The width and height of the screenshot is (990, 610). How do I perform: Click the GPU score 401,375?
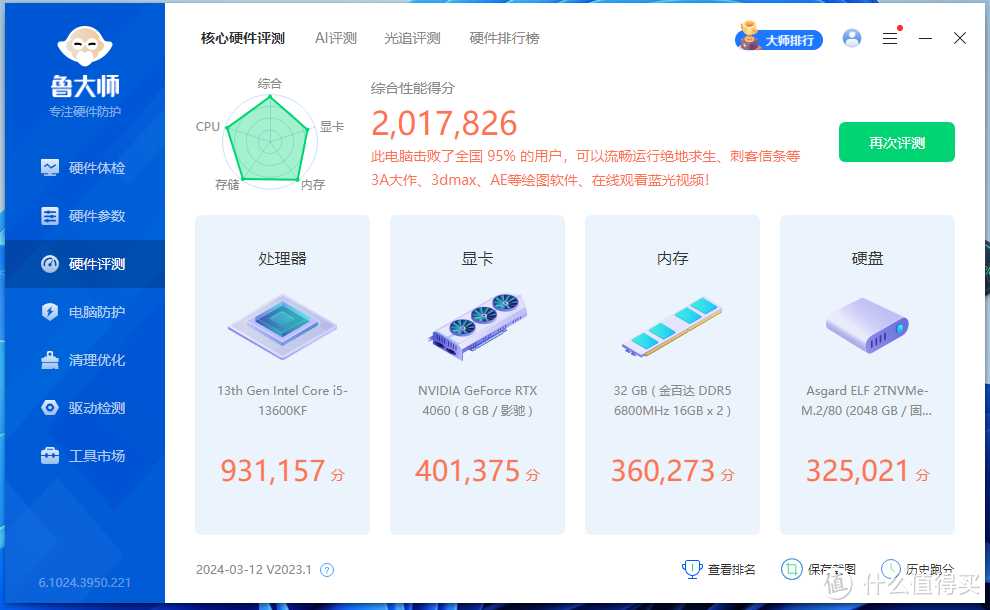click(467, 471)
